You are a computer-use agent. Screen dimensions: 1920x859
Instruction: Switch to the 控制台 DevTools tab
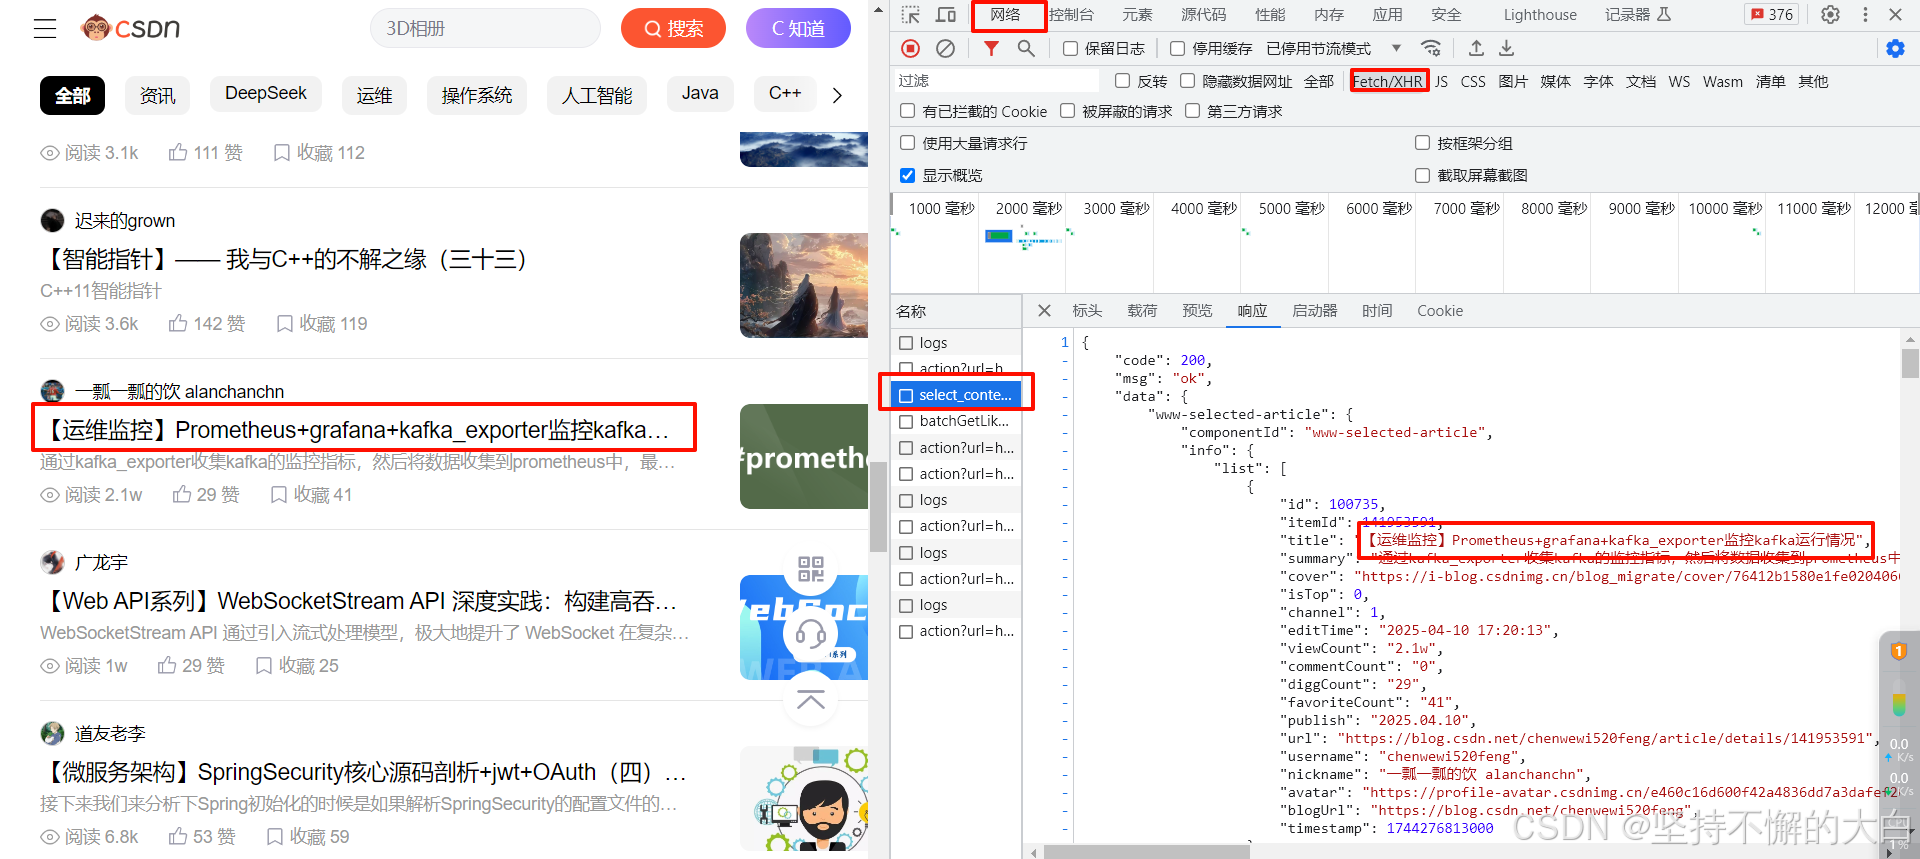click(1071, 14)
